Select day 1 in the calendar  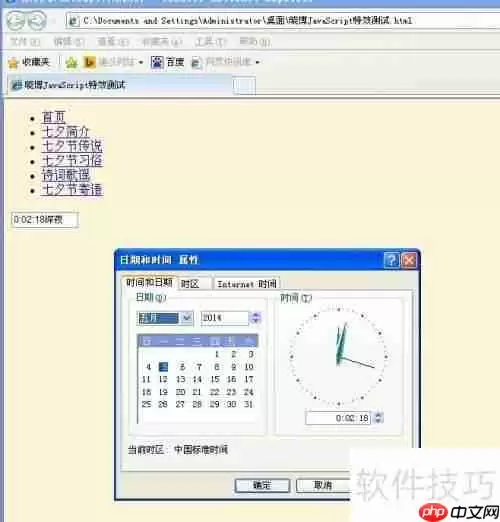(217, 354)
